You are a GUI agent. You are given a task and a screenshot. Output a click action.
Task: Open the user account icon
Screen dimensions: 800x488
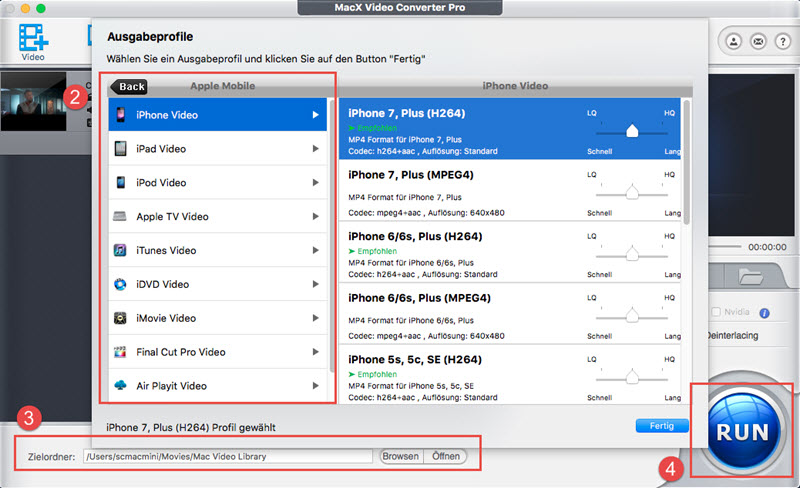pyautogui.click(x=735, y=43)
